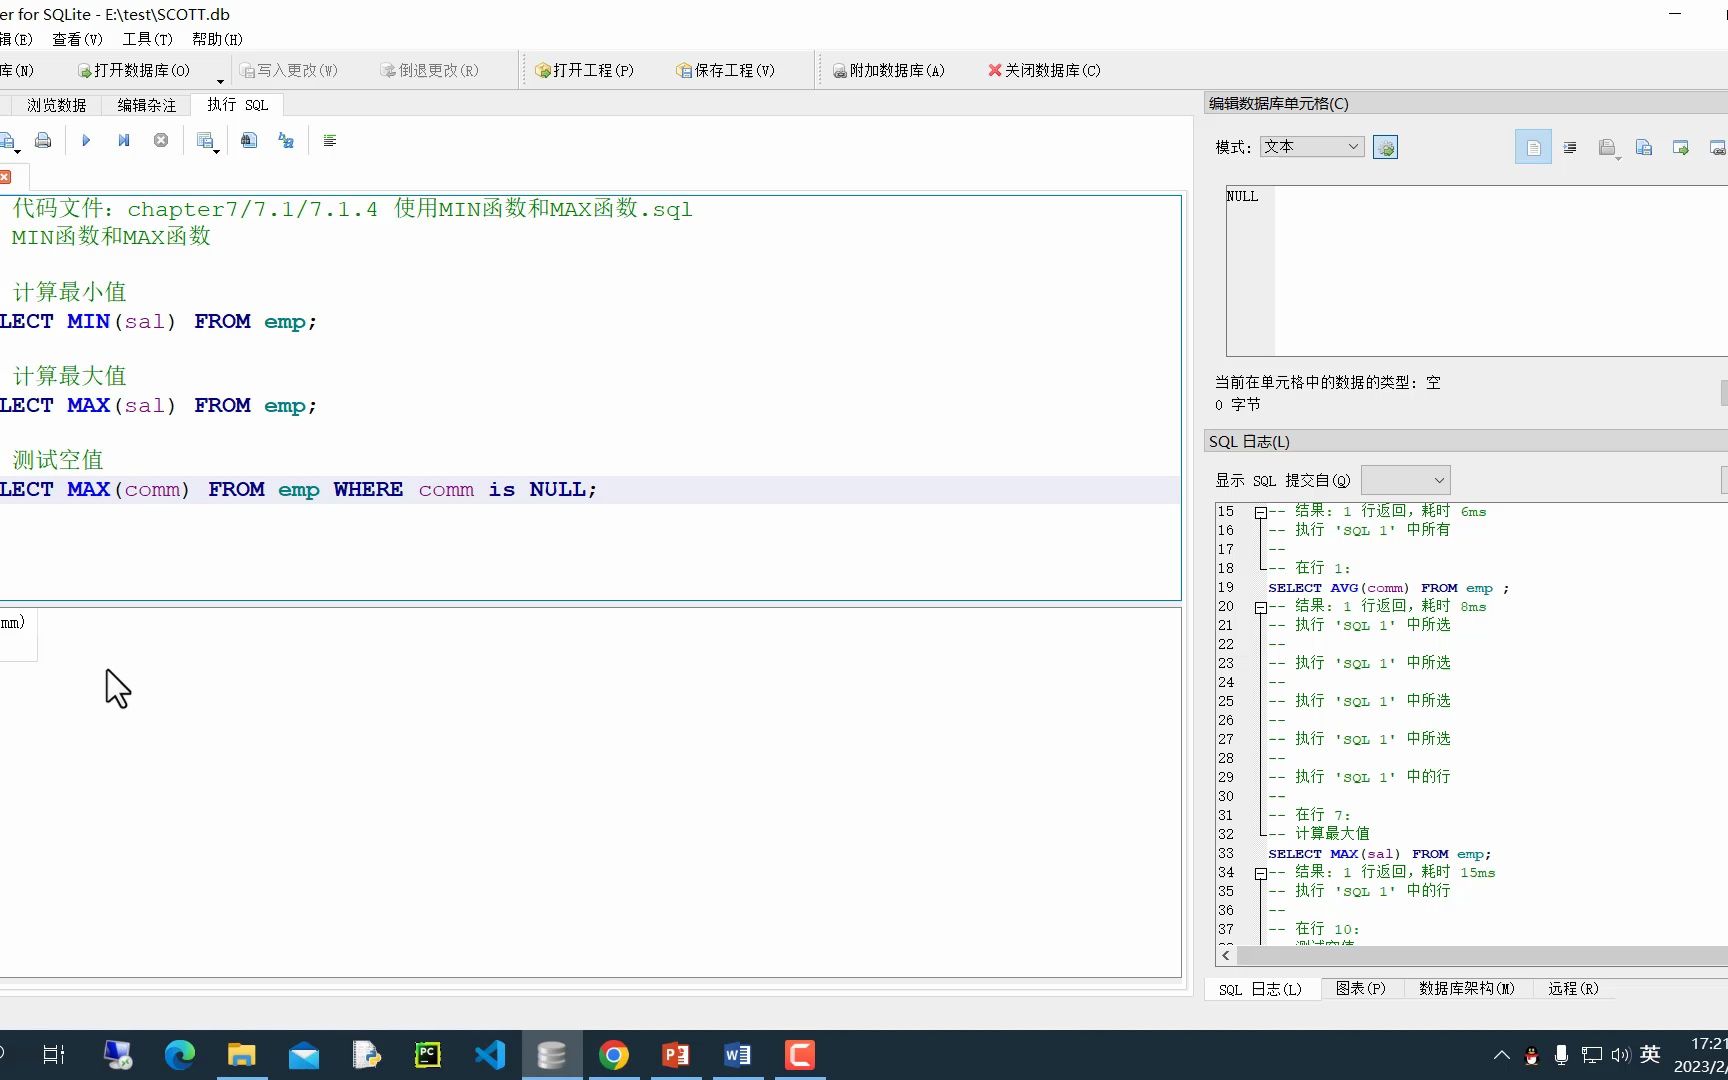Collapse fold marker at log line 15
The height and width of the screenshot is (1080, 1728).
tap(1261, 512)
